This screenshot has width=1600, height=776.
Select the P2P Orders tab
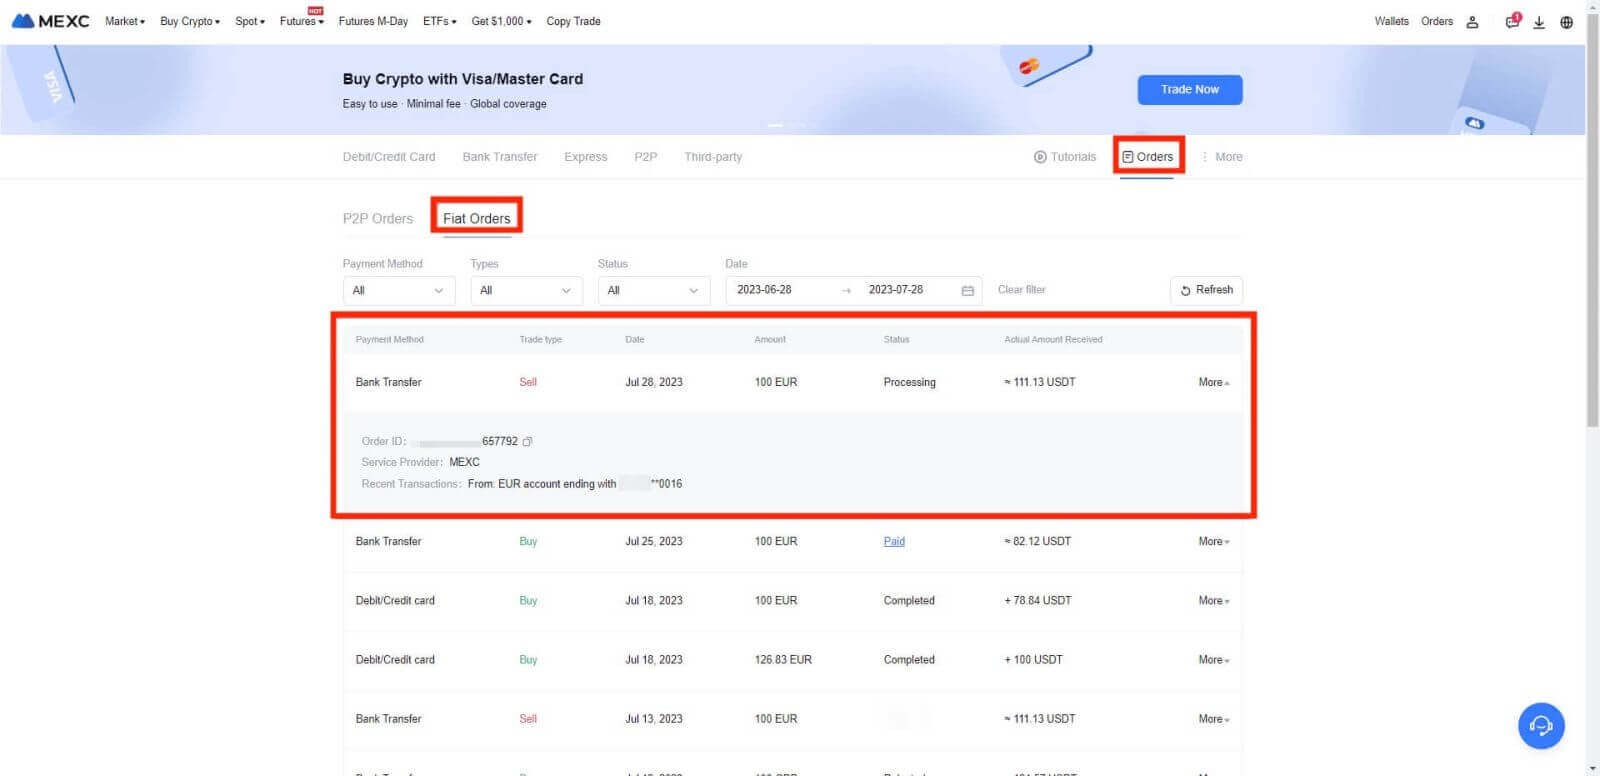[x=378, y=218]
